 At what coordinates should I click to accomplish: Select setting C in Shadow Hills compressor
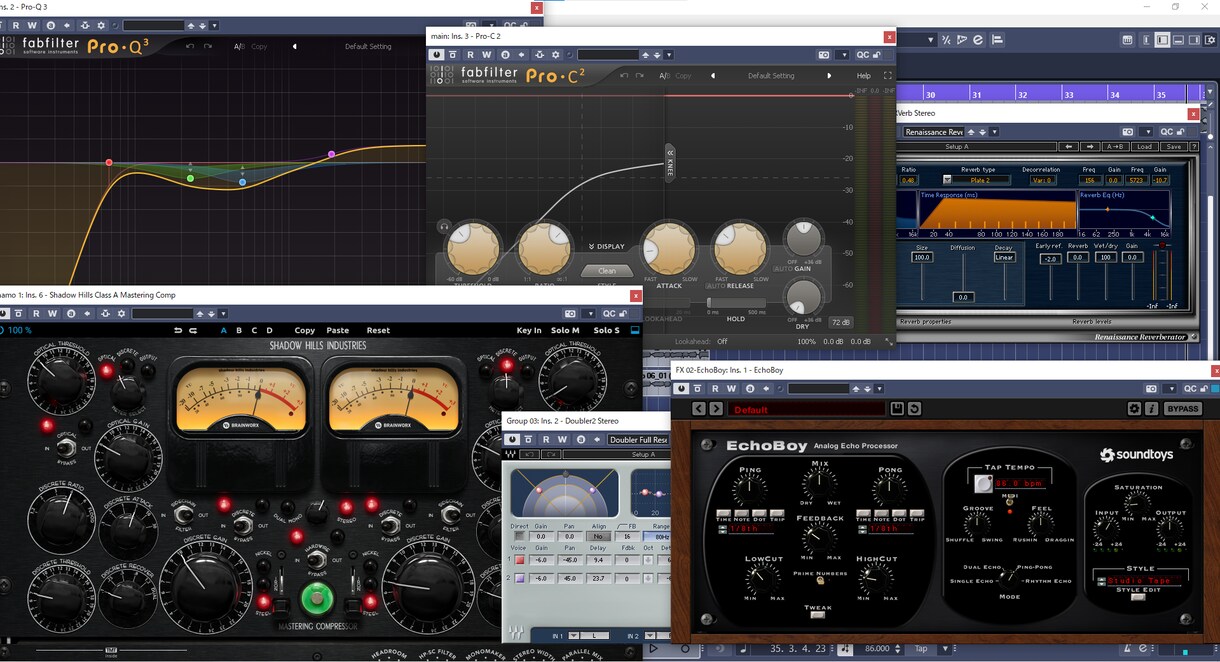[254, 330]
